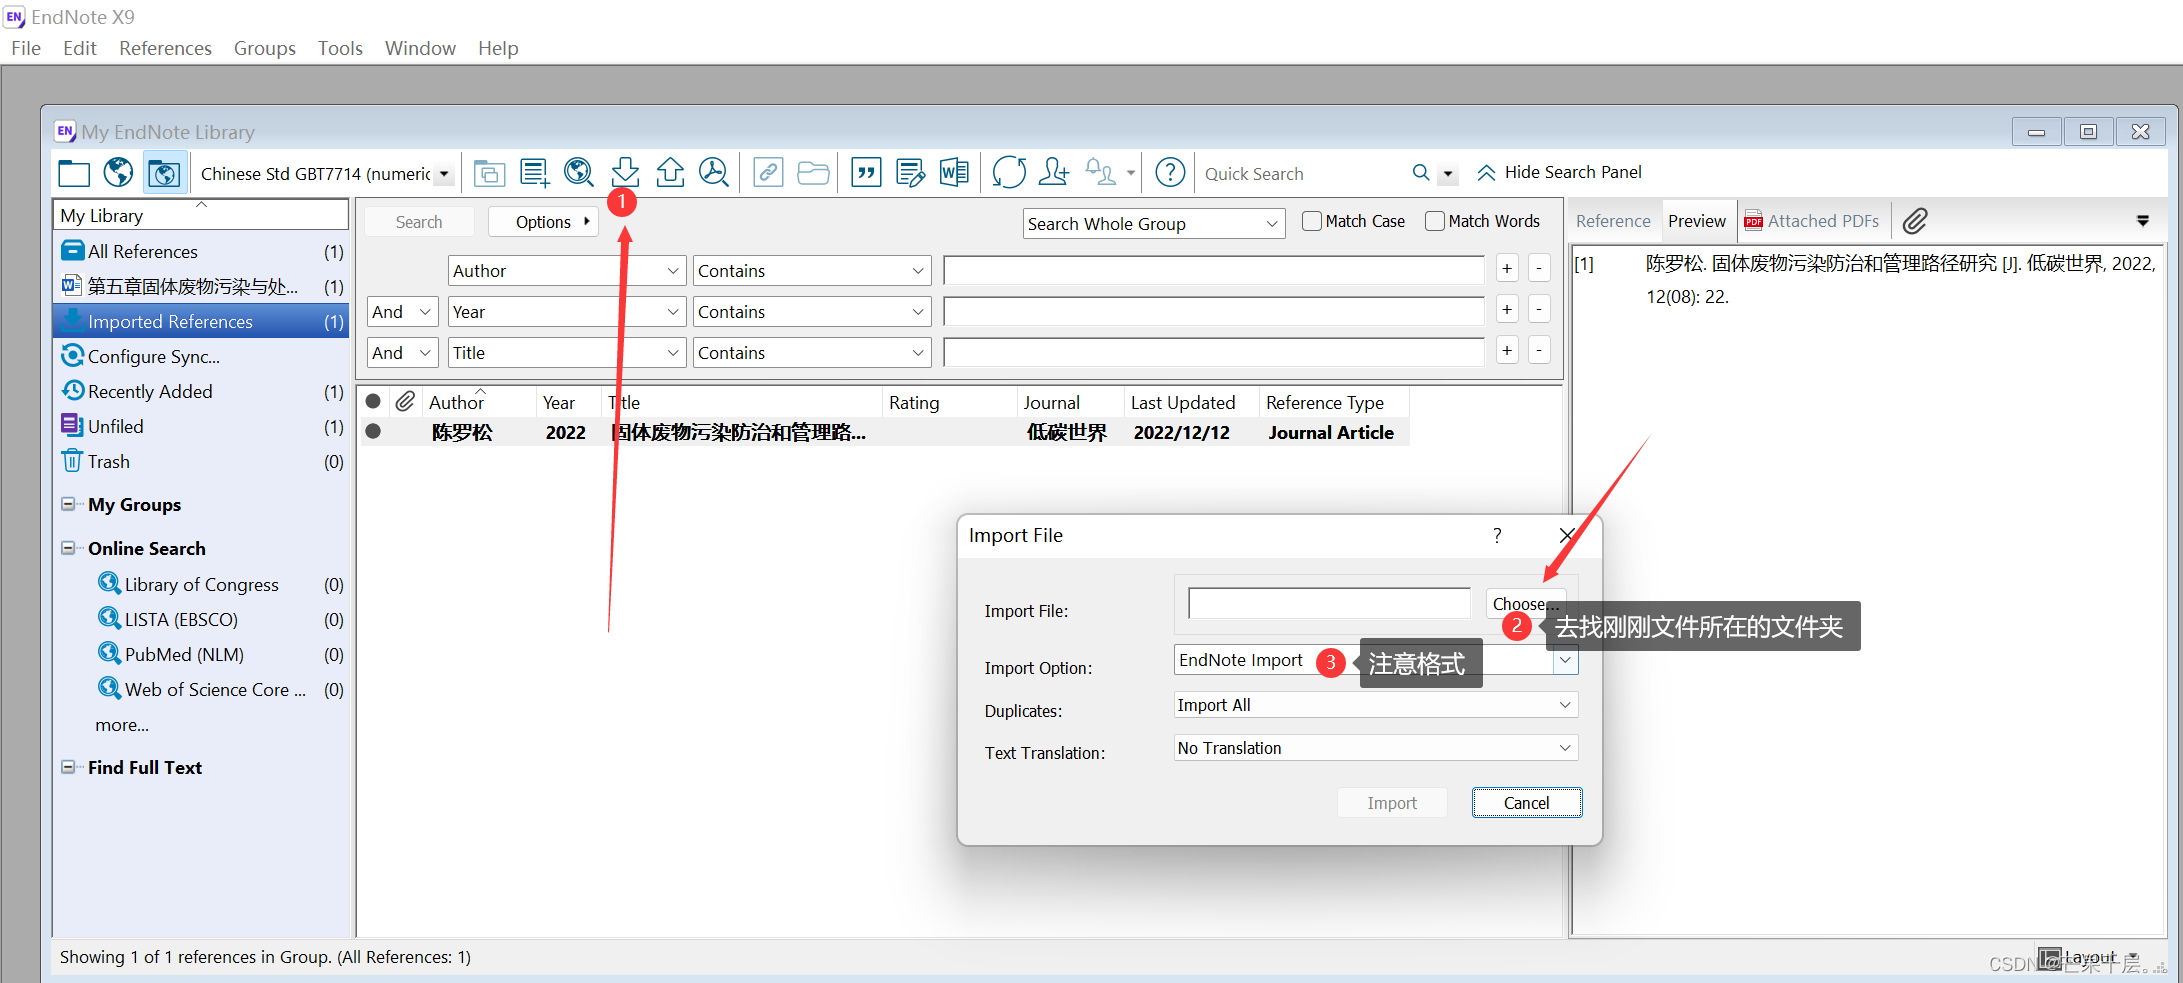2183x983 pixels.
Task: Collapse the Online Search section
Action: tap(68, 548)
